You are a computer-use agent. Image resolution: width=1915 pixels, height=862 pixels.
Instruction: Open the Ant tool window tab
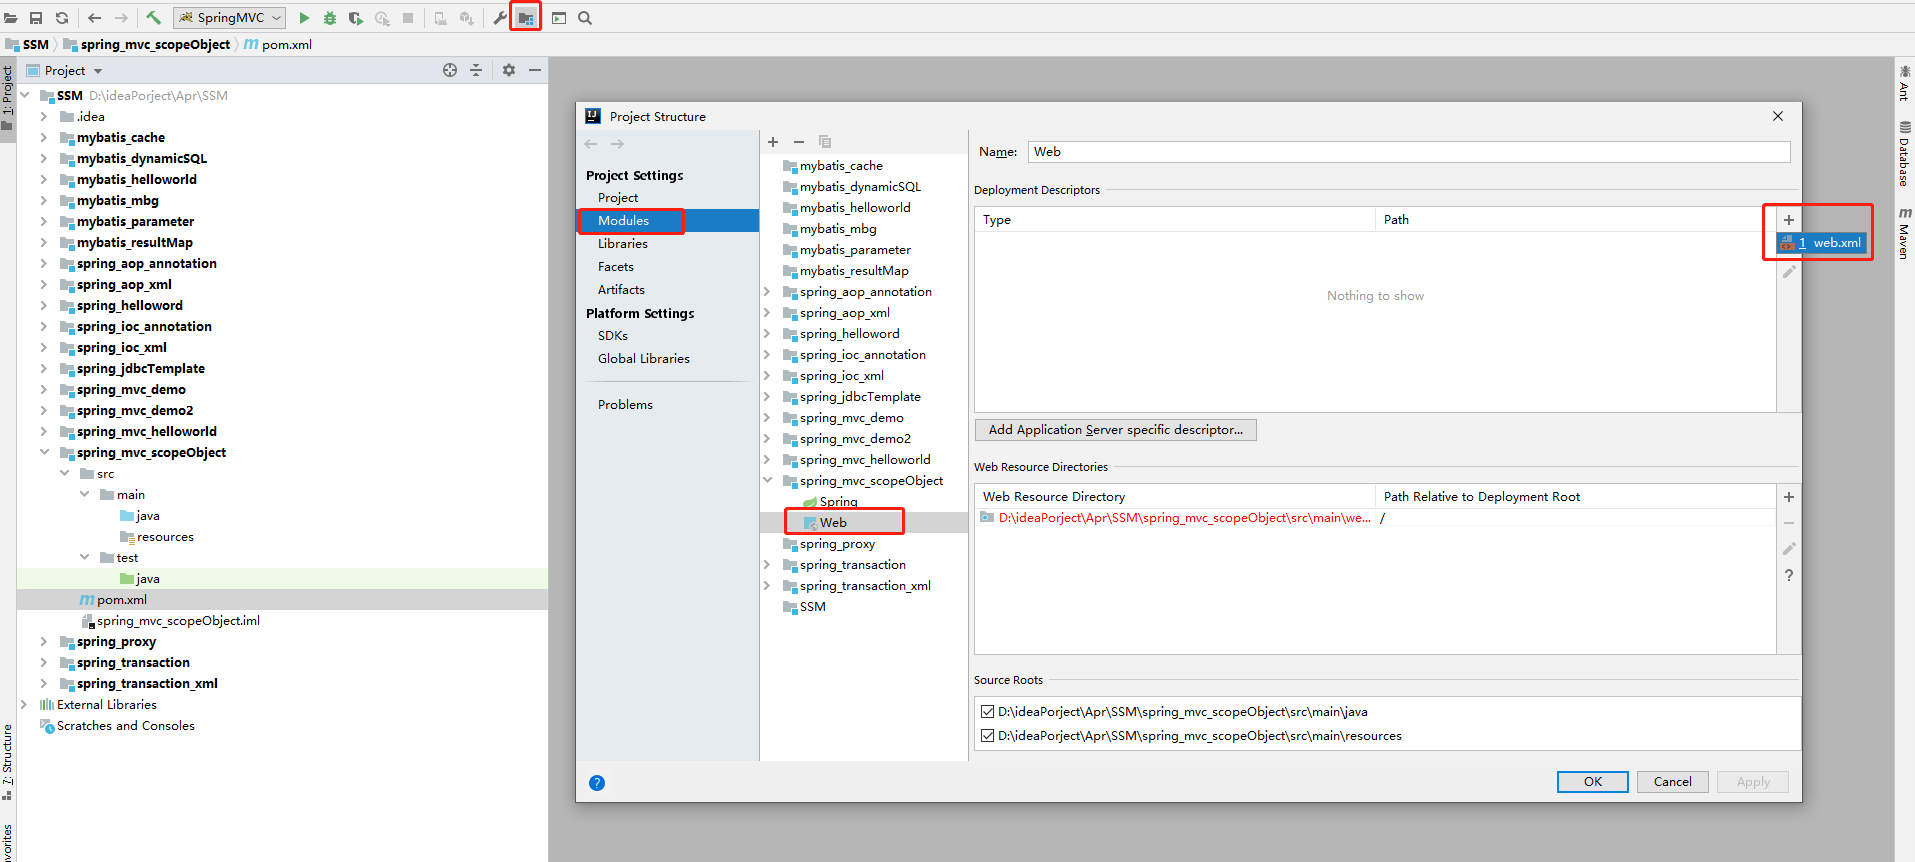coord(1904,84)
